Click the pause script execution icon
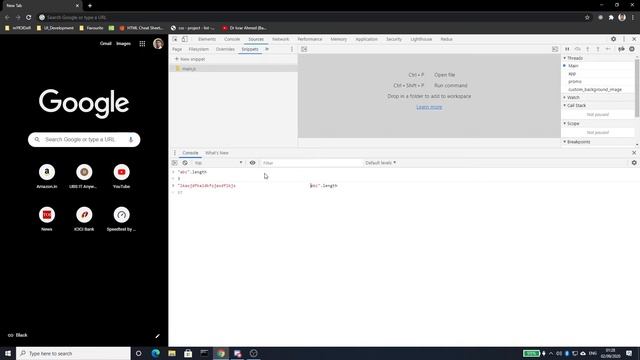 coord(567,49)
